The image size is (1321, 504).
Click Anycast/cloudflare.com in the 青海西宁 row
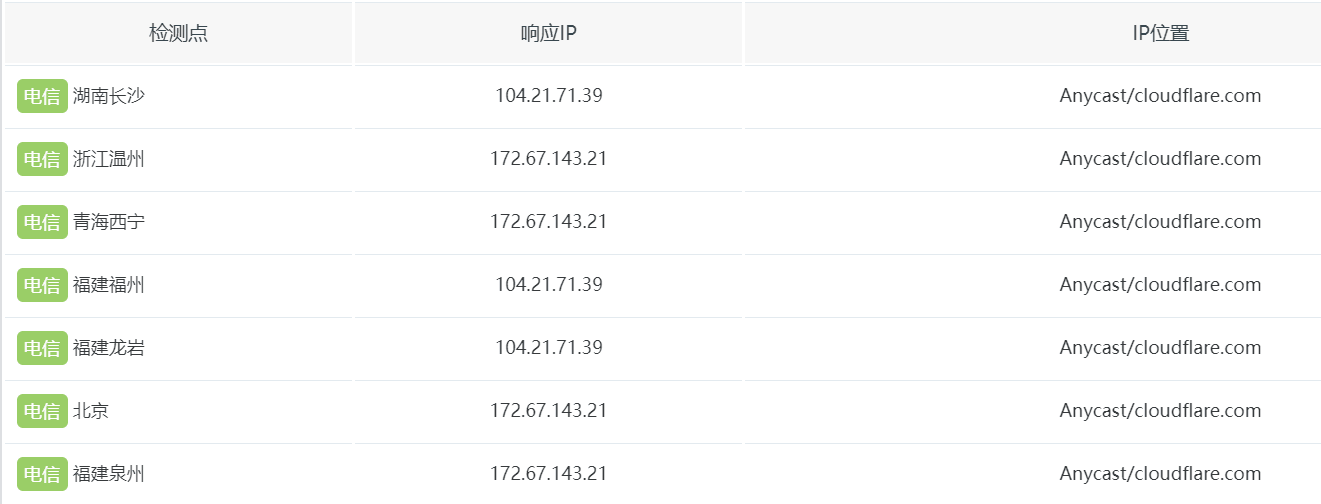pos(1160,222)
